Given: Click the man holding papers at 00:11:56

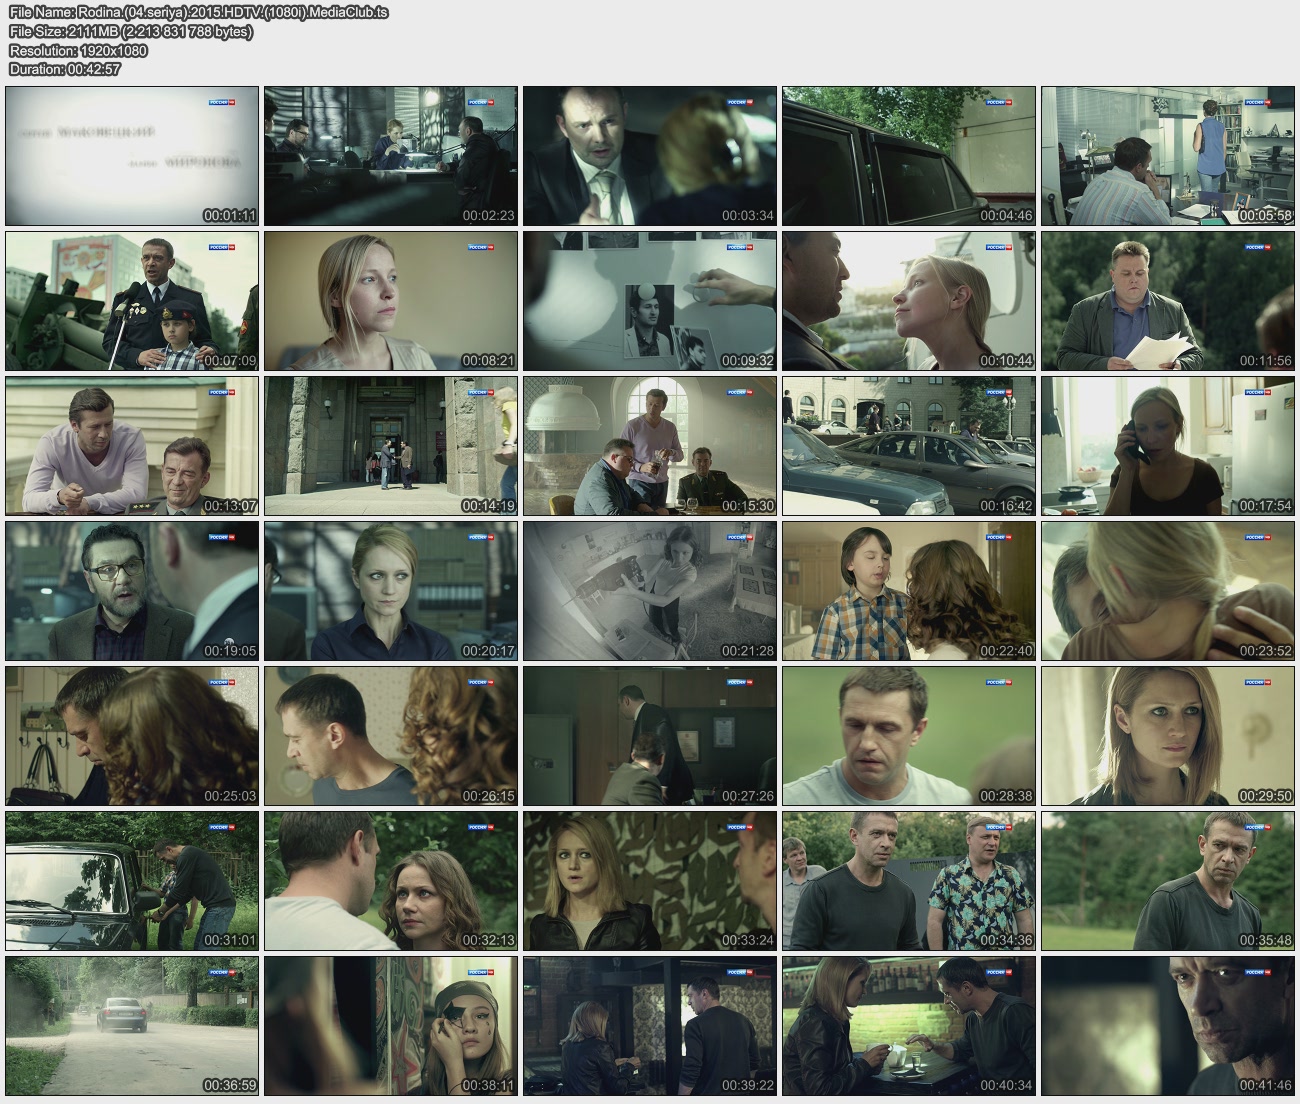Looking at the screenshot, I should pos(1167,301).
